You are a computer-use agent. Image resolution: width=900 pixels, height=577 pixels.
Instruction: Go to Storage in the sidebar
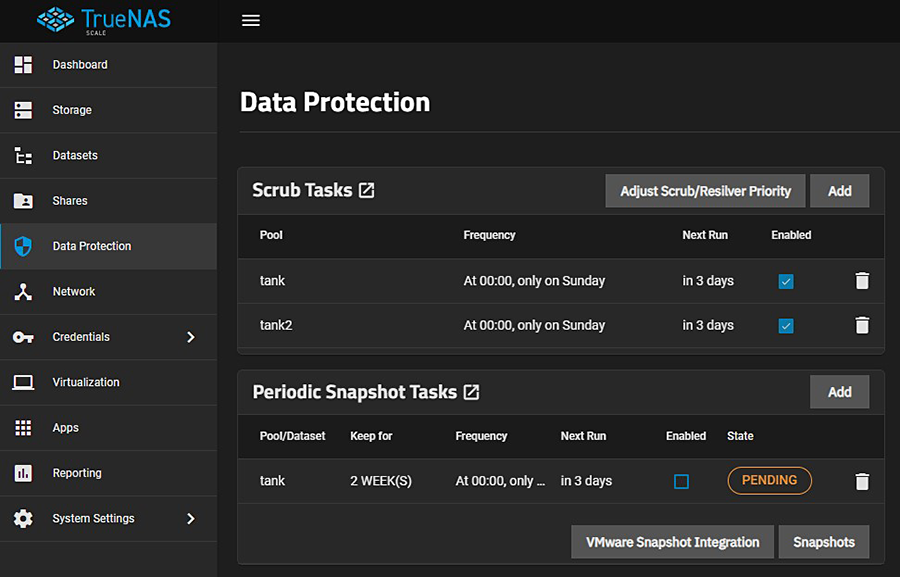pyautogui.click(x=72, y=110)
